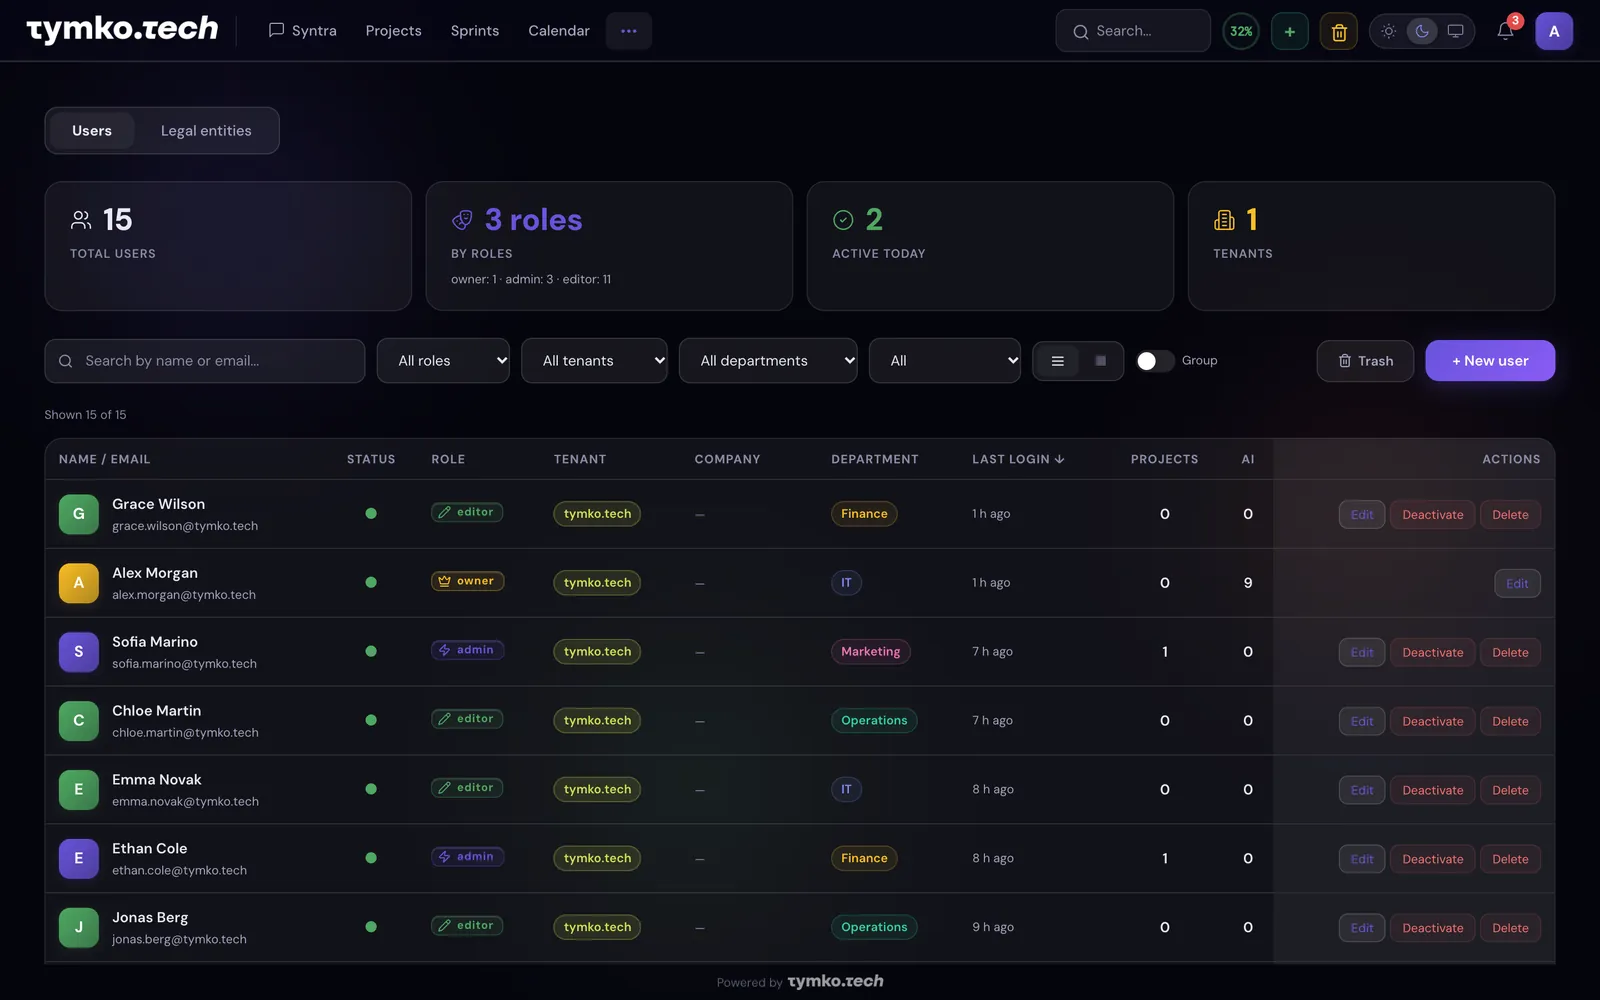Image resolution: width=1600 pixels, height=1000 pixels.
Task: Open notifications bell with 3 badge
Action: 1505,31
